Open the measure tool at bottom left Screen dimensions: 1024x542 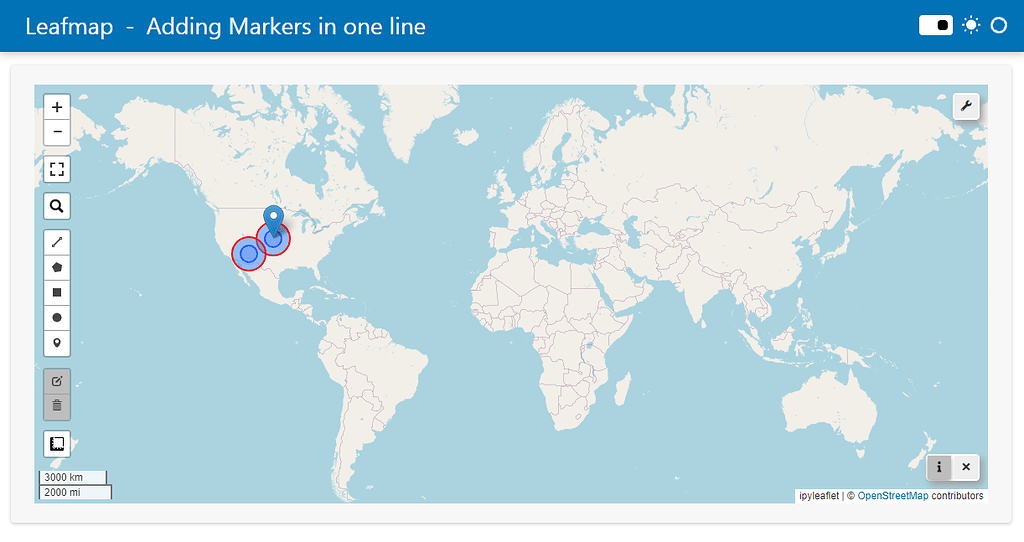57,443
